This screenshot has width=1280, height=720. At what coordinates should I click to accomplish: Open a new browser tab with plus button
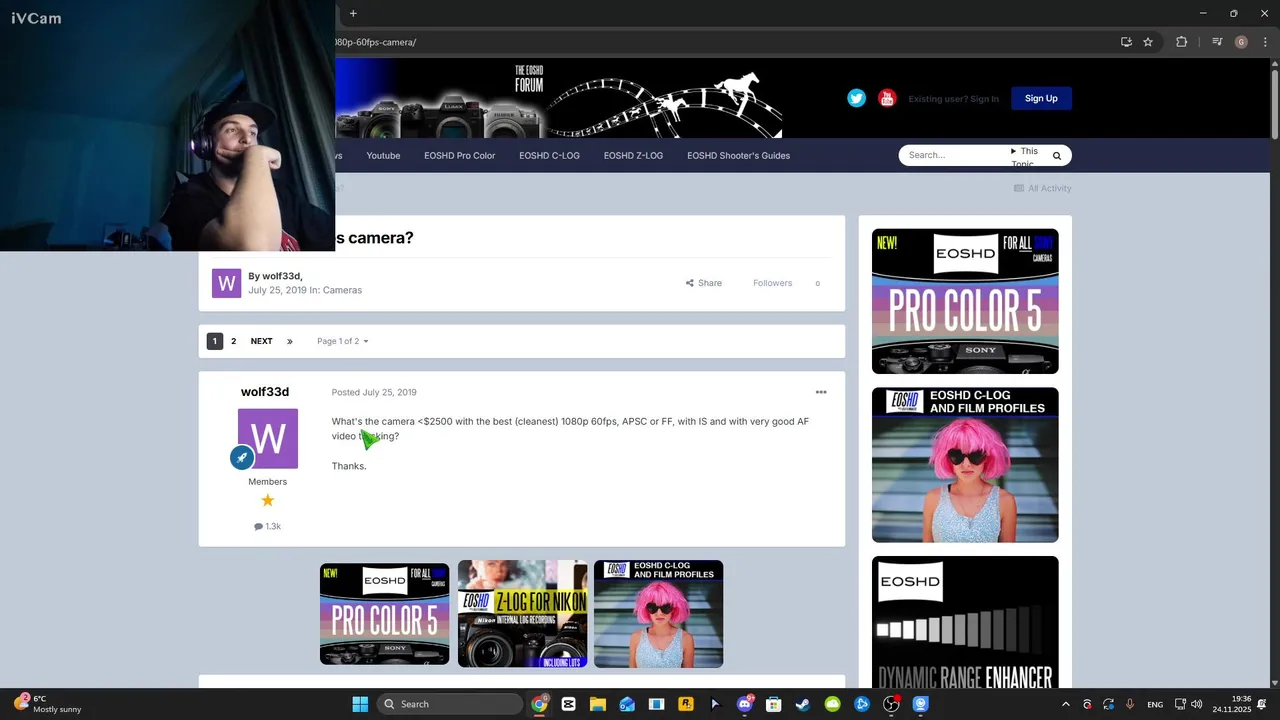[x=353, y=13]
